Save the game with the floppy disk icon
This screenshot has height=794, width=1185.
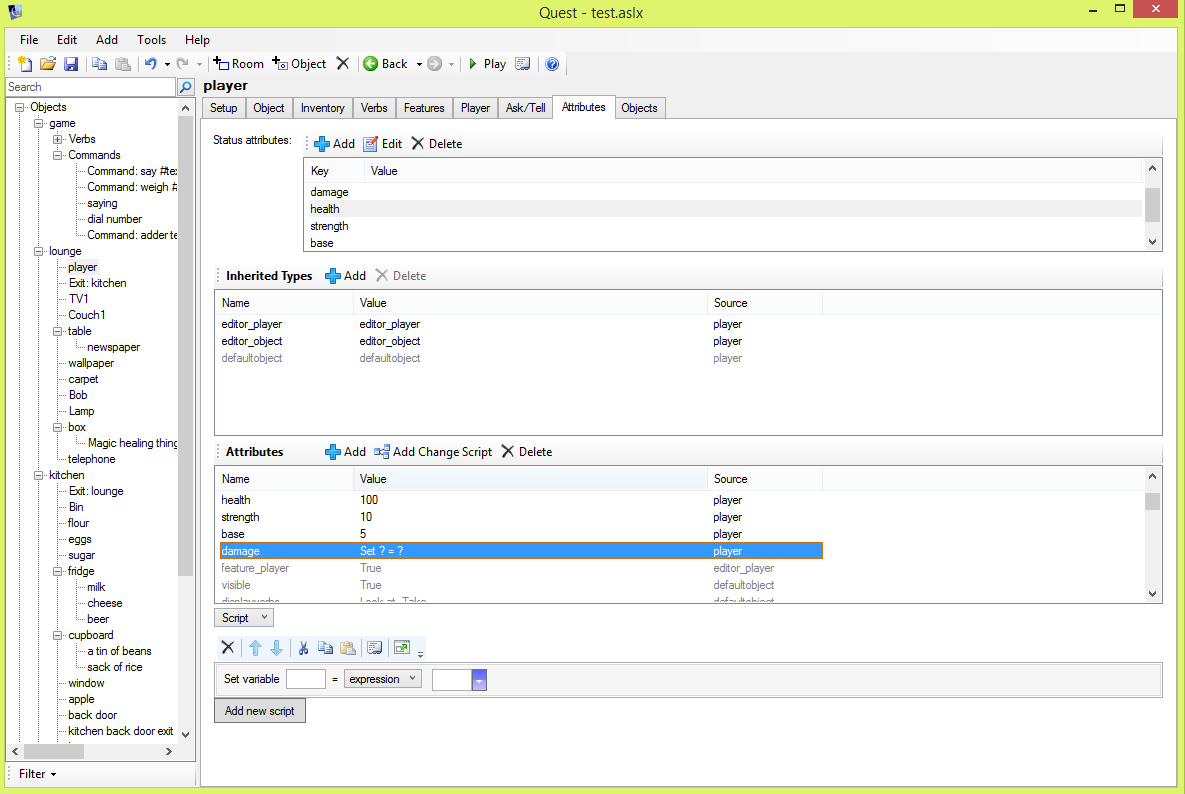[71, 64]
